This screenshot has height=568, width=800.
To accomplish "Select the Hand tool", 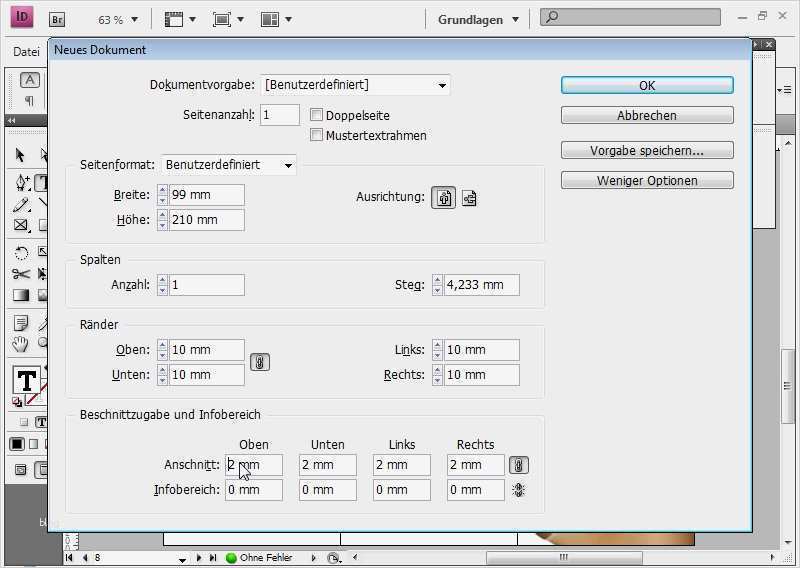I will 20,344.
